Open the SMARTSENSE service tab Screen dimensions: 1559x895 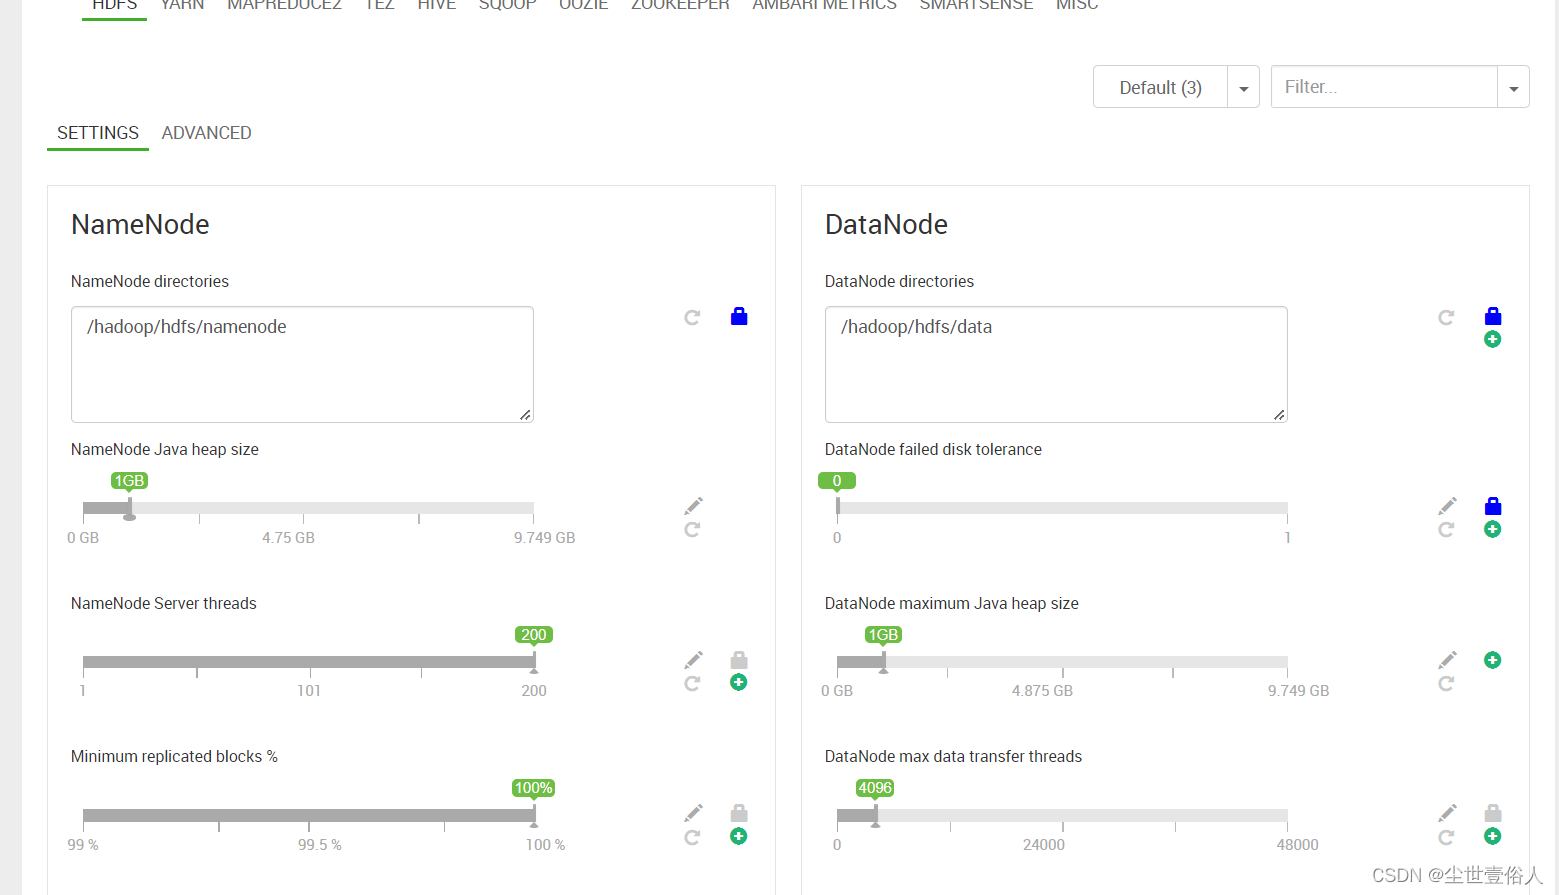point(976,5)
